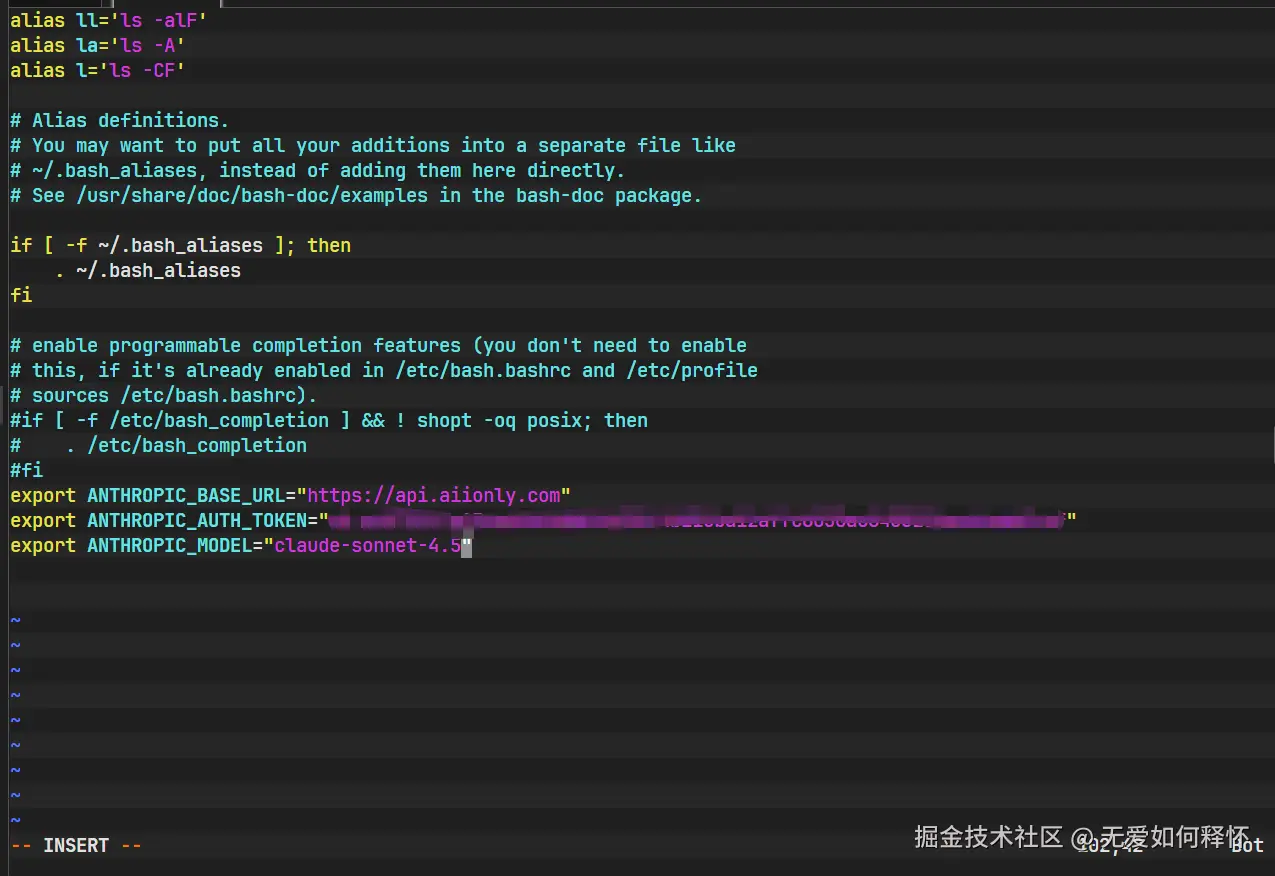1275x876 pixels.
Task: Click the ANTHROPIC_AUTH_TOKEN variable name
Action: (197, 520)
